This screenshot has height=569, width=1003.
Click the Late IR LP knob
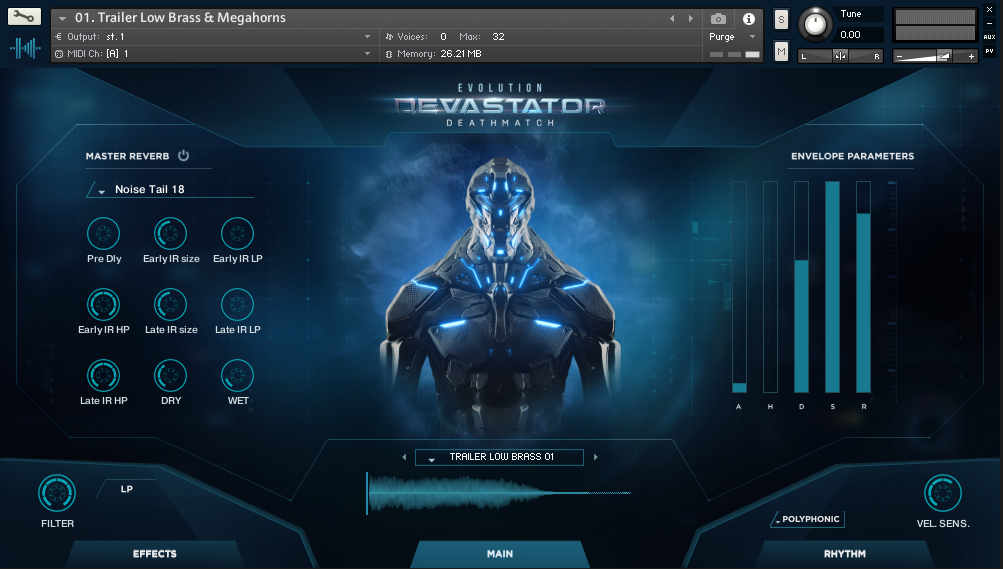[x=237, y=304]
